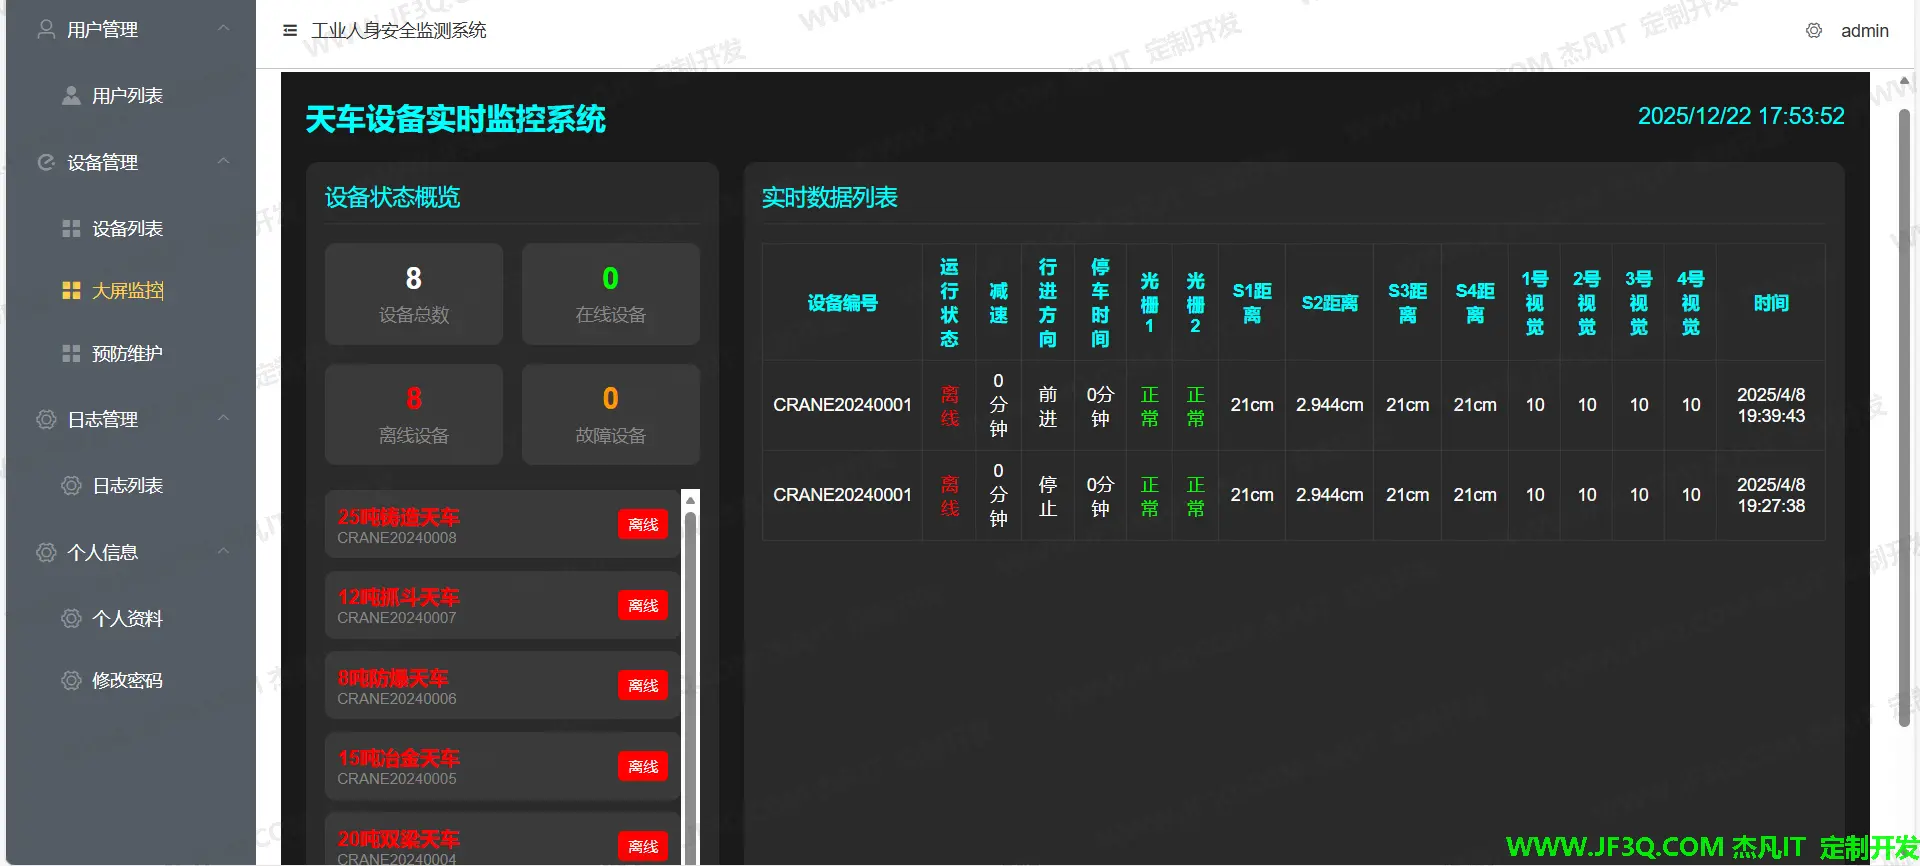Click the 离线设备 count card
1920x866 pixels.
point(413,415)
